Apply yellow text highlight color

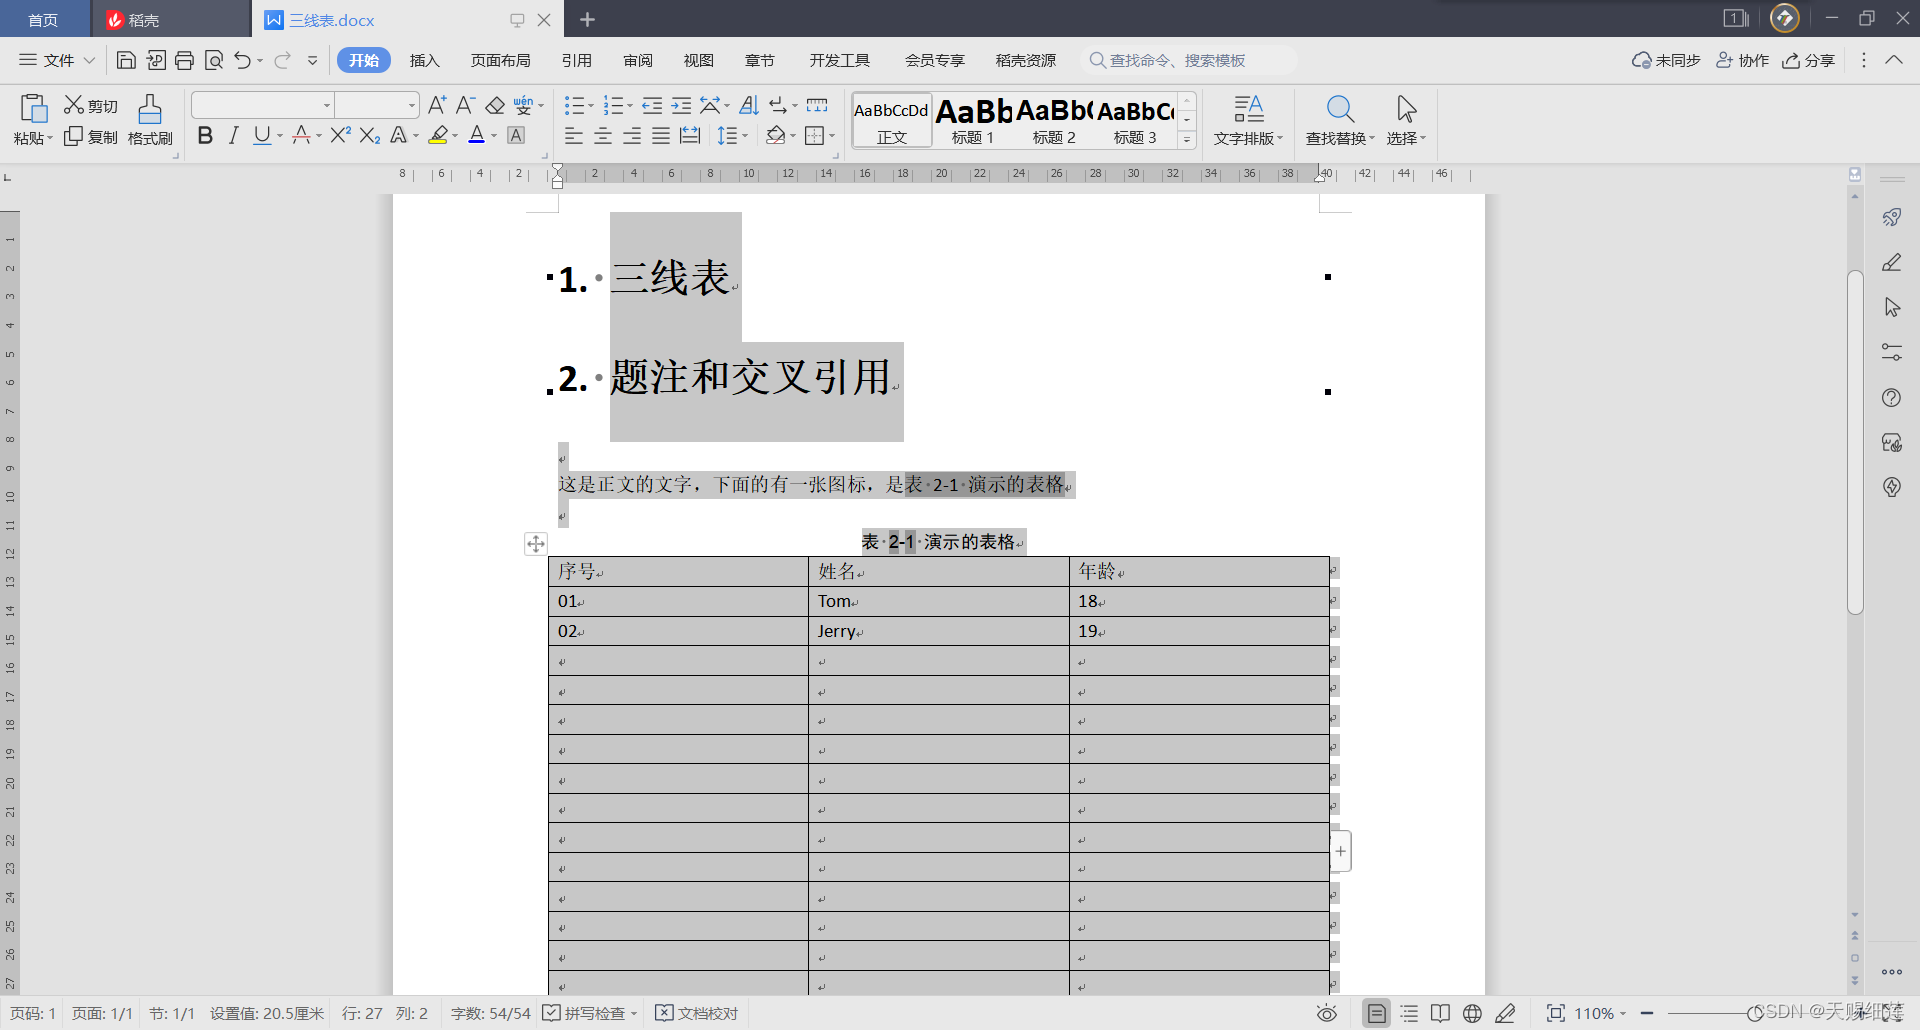438,136
